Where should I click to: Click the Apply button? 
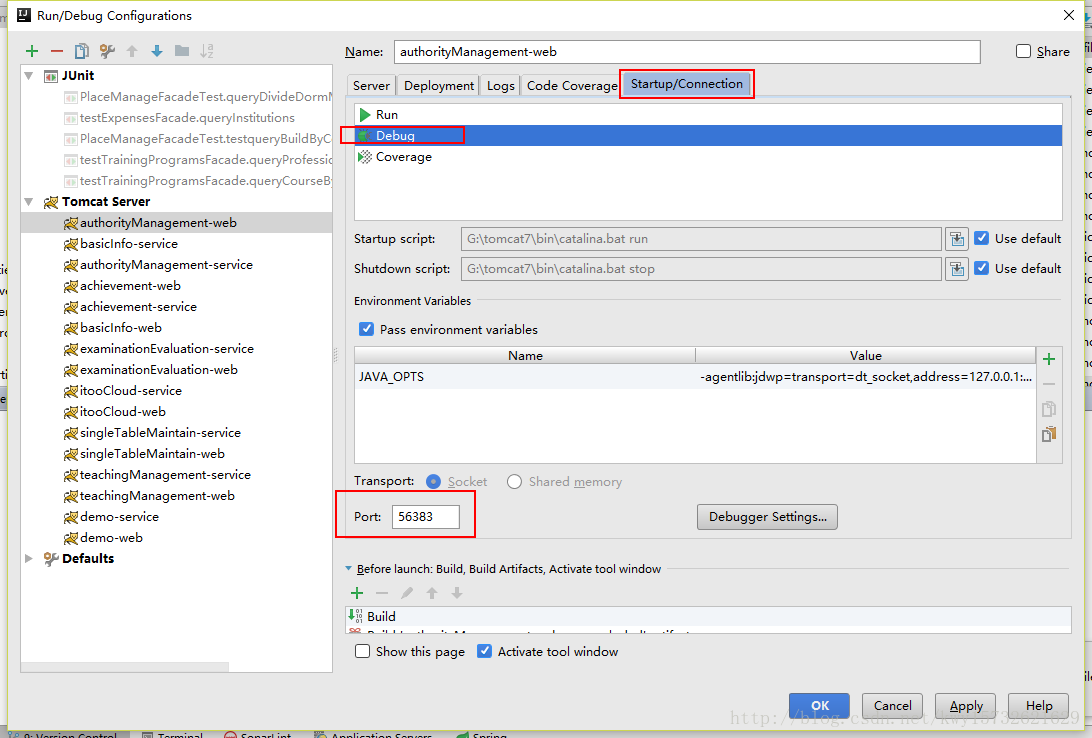[x=965, y=705]
